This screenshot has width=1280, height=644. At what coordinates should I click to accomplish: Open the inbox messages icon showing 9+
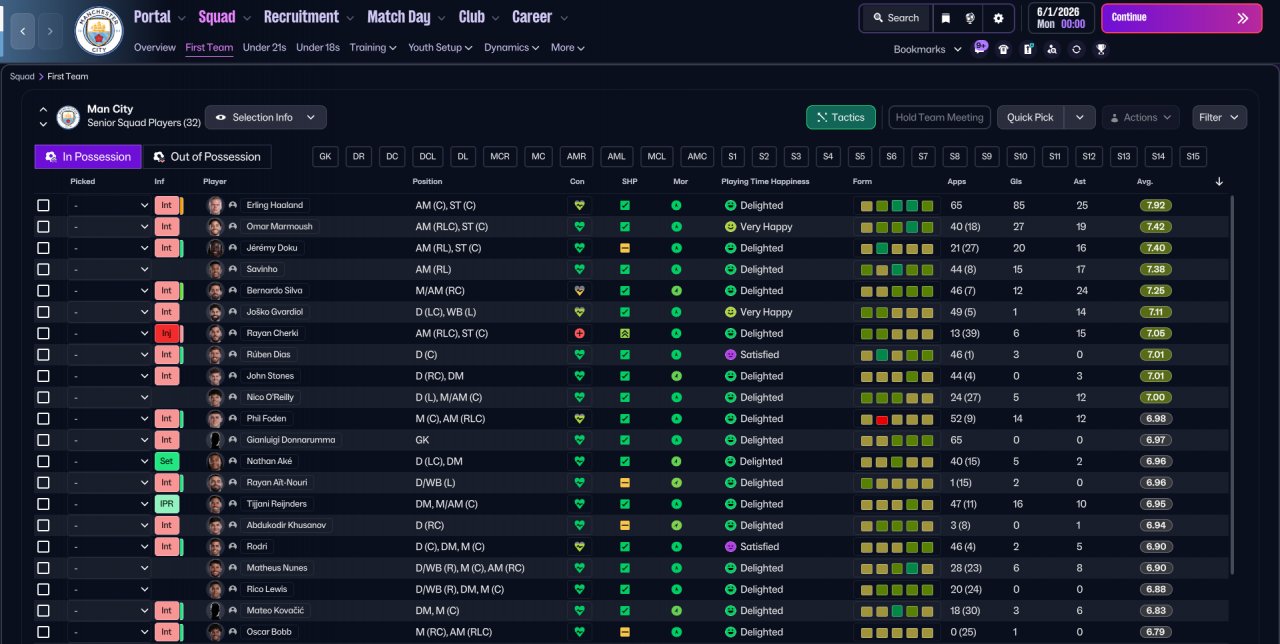(x=981, y=48)
